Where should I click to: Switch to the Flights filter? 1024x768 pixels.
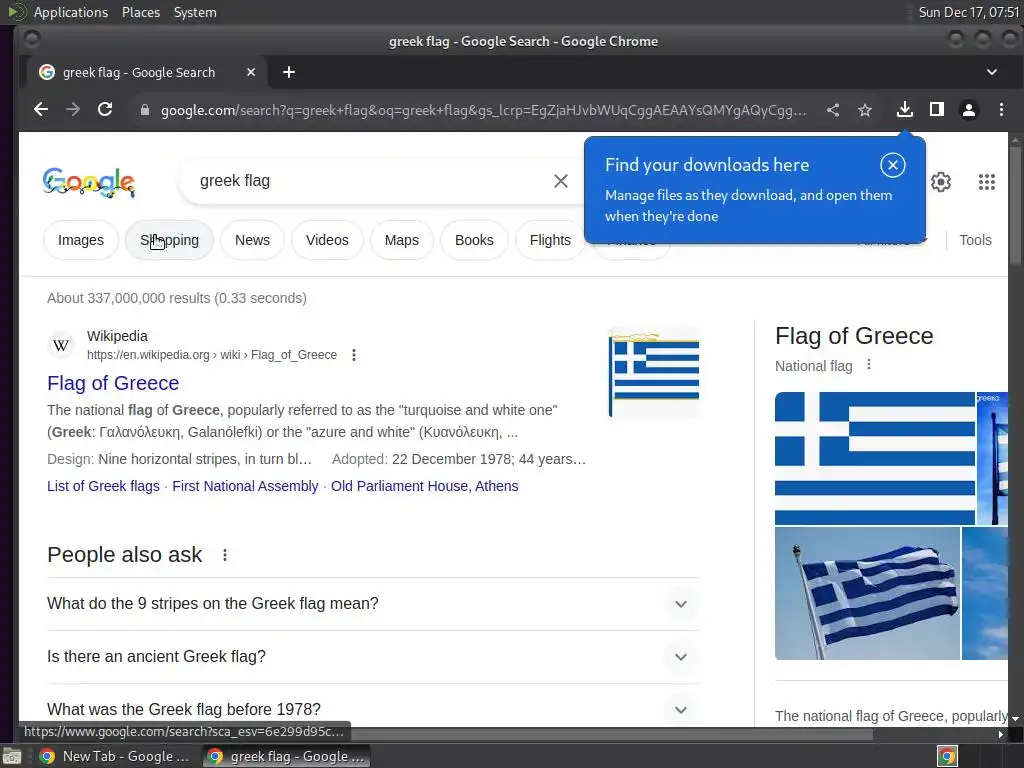tap(550, 240)
